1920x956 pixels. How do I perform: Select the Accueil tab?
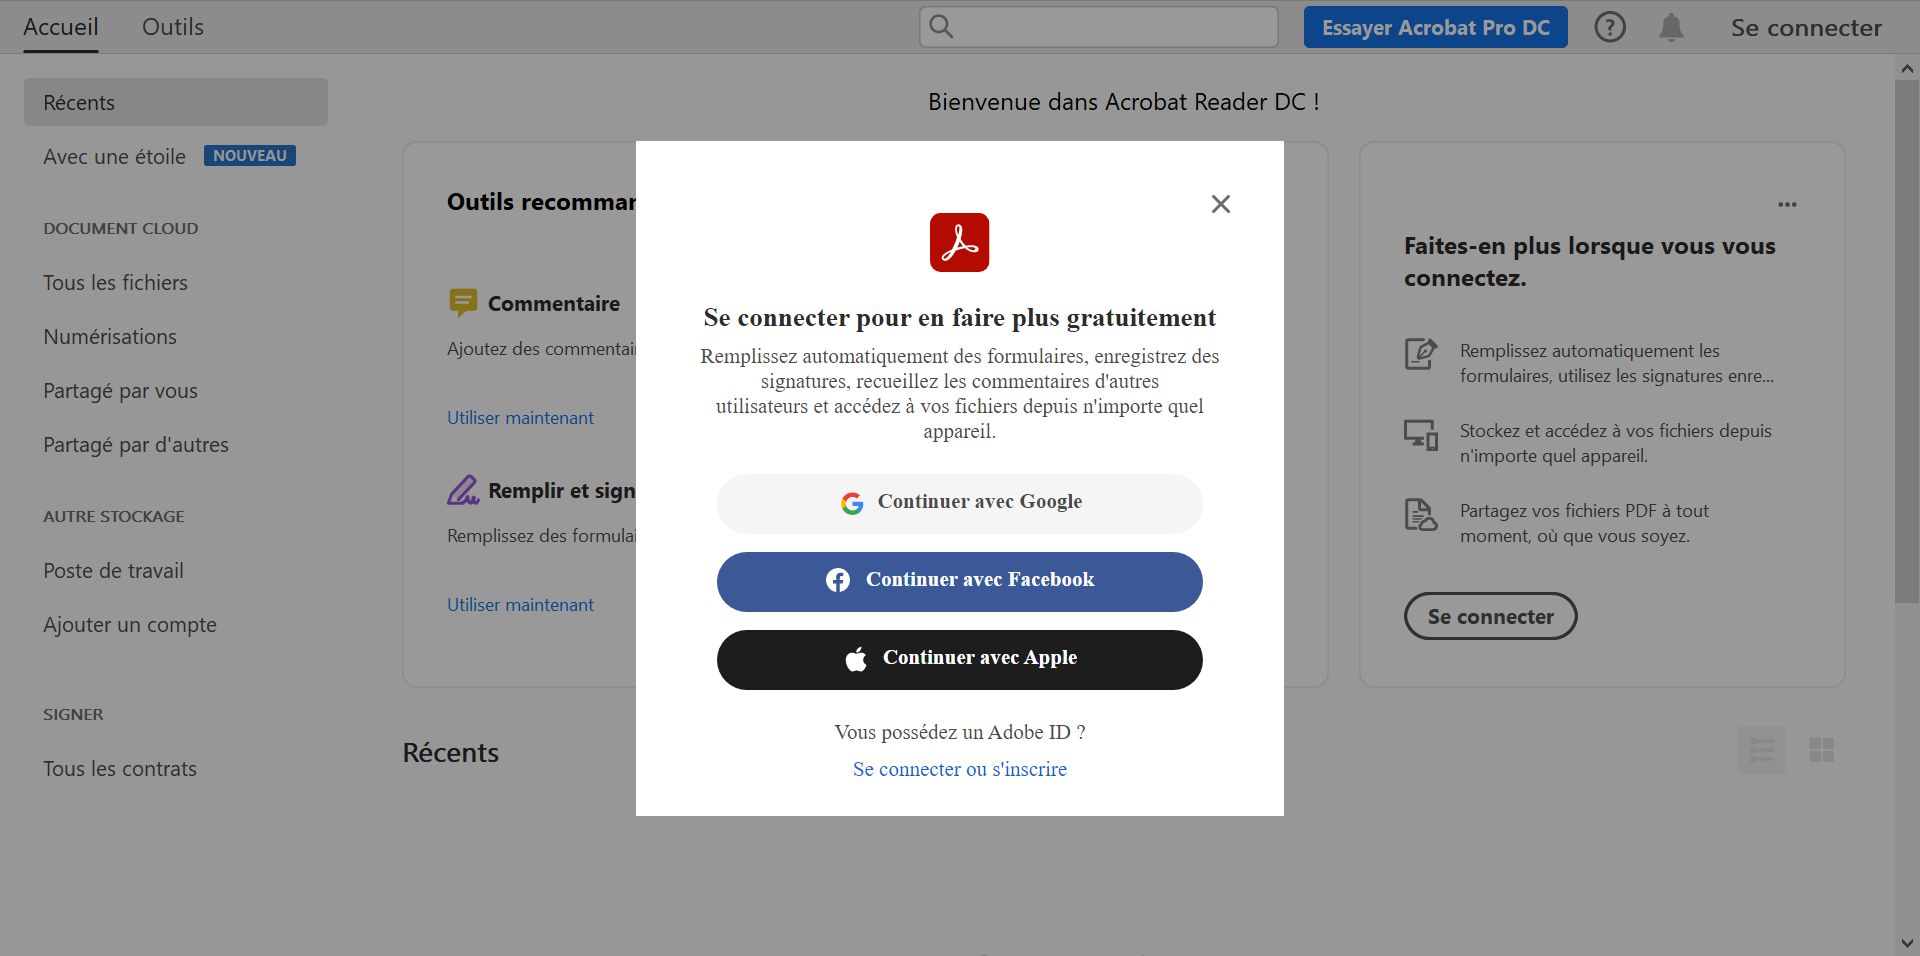61,27
